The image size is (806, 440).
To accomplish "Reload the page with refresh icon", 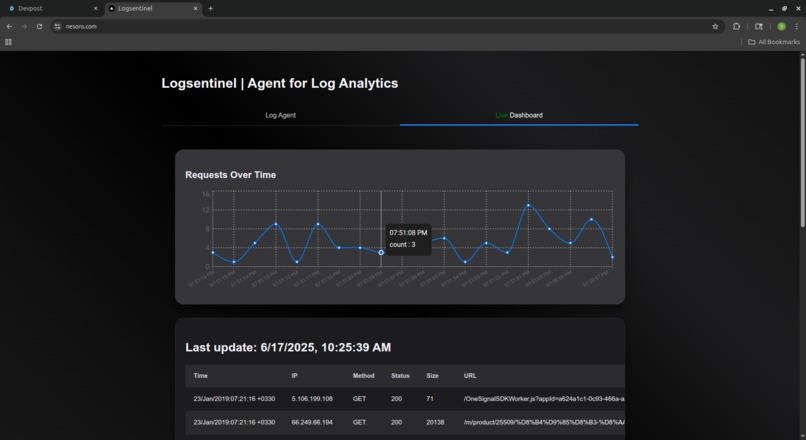I will (x=39, y=26).
